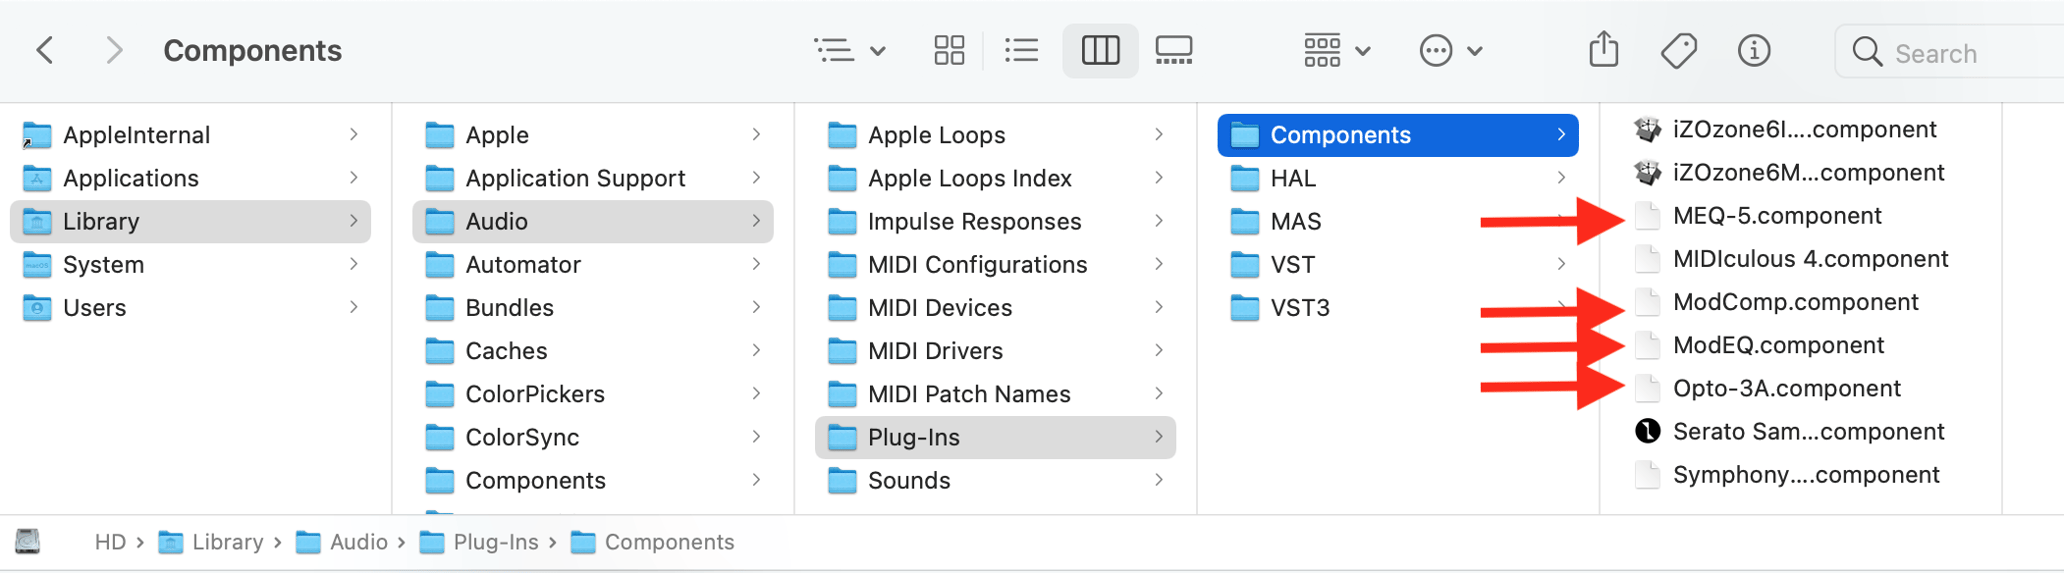
Task: Select the column view button
Action: pyautogui.click(x=1100, y=50)
